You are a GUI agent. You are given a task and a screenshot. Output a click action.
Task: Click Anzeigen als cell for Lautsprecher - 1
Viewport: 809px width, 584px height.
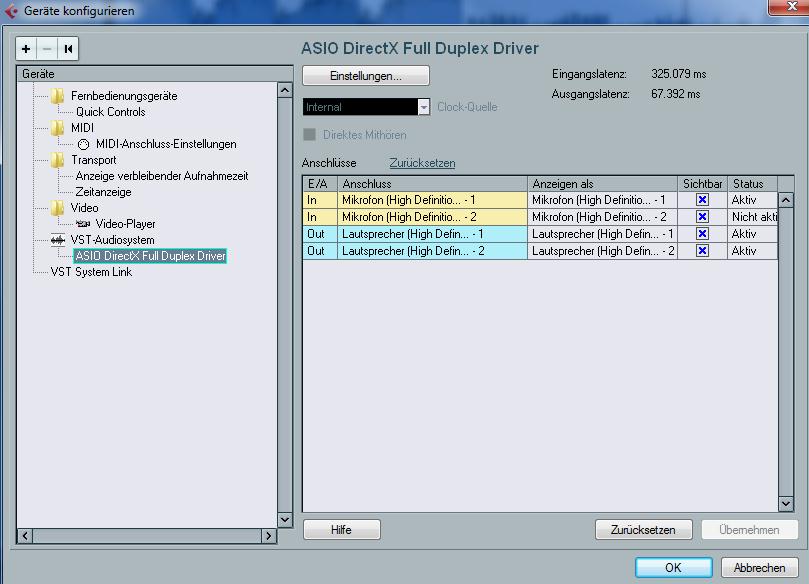click(602, 234)
